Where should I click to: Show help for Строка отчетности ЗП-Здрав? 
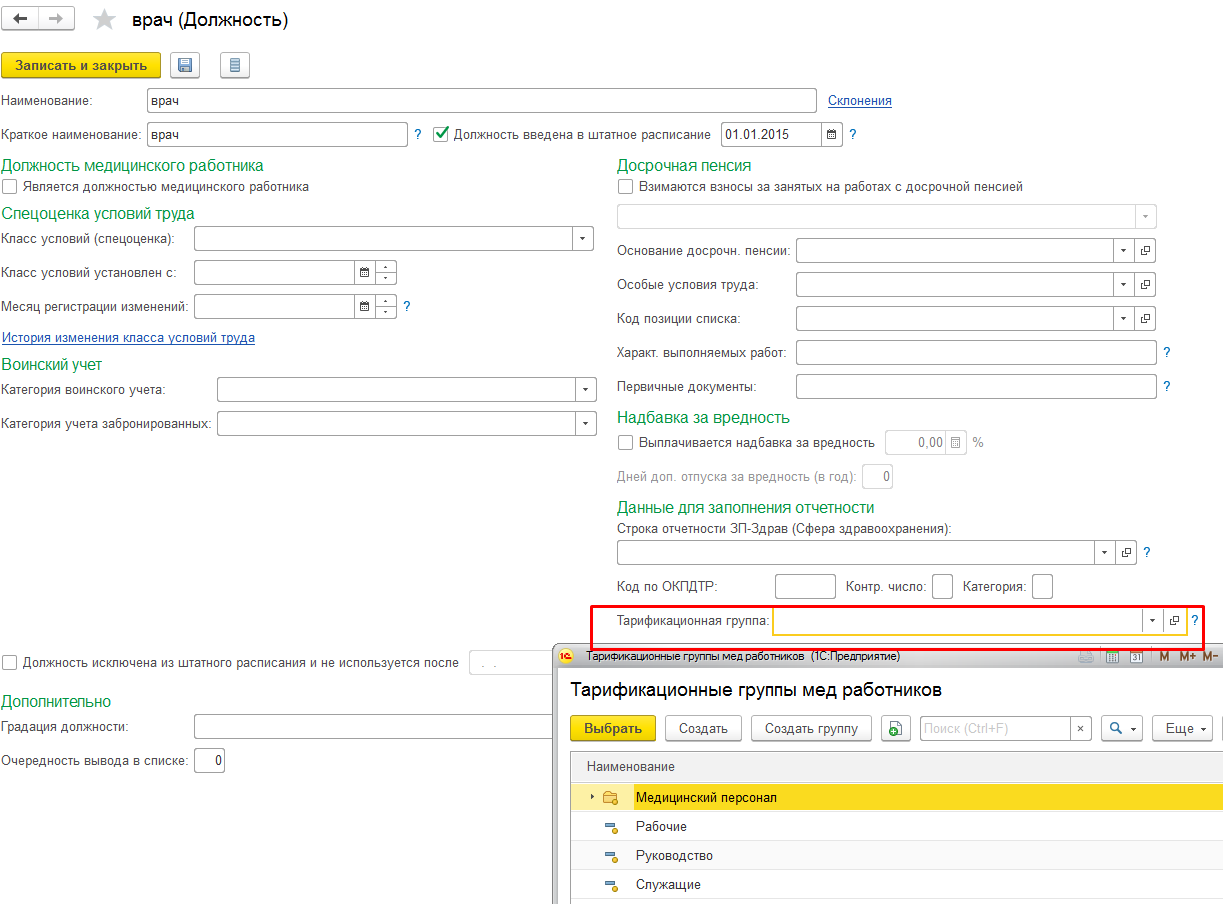[1147, 552]
